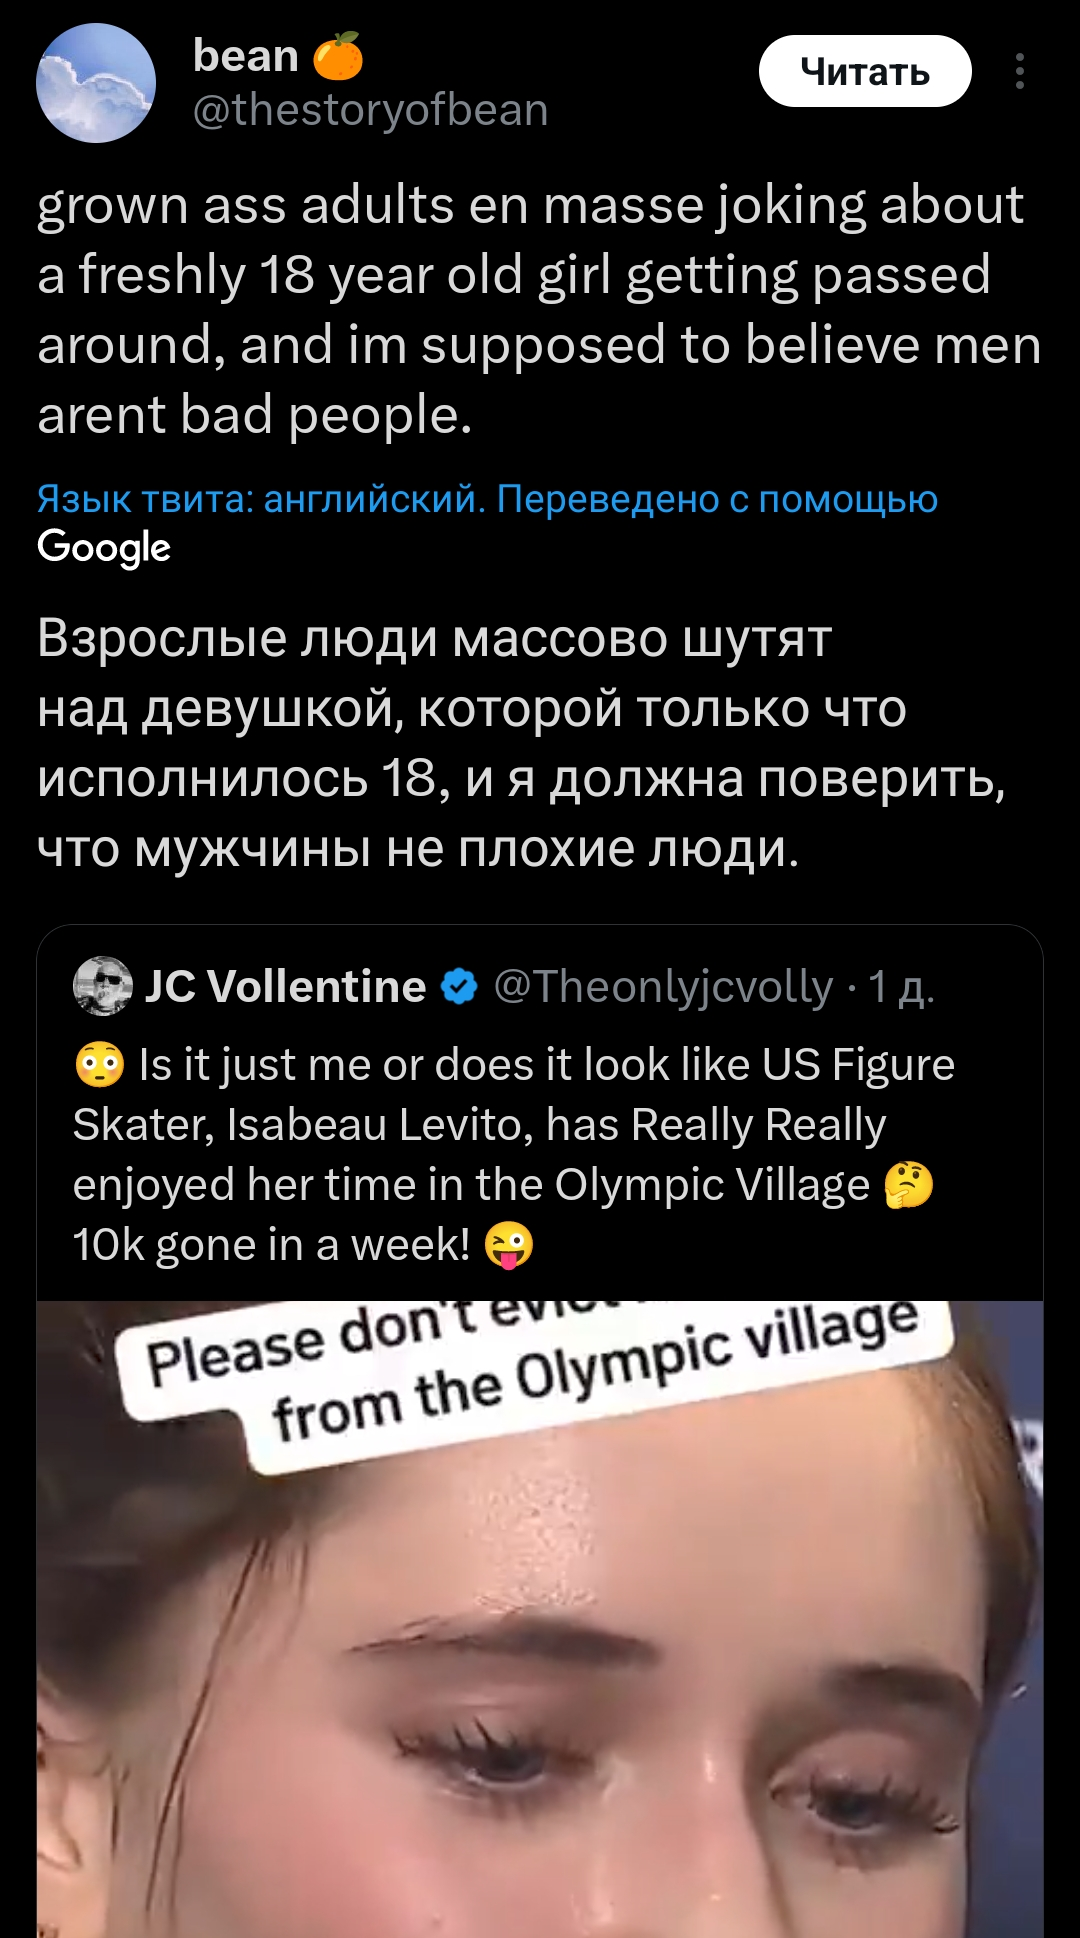1080x1938 pixels.
Task: Click the flushed face emoji in quoted tweet
Action: pos(99,1065)
